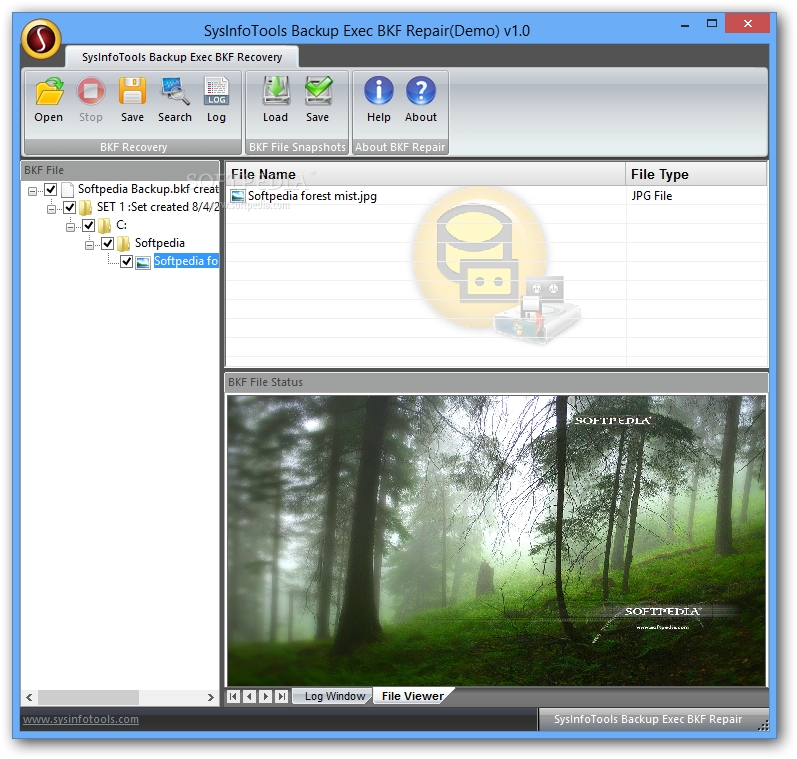Click the SET 1 folder icon
This screenshot has height=759, width=797.
[x=86, y=207]
